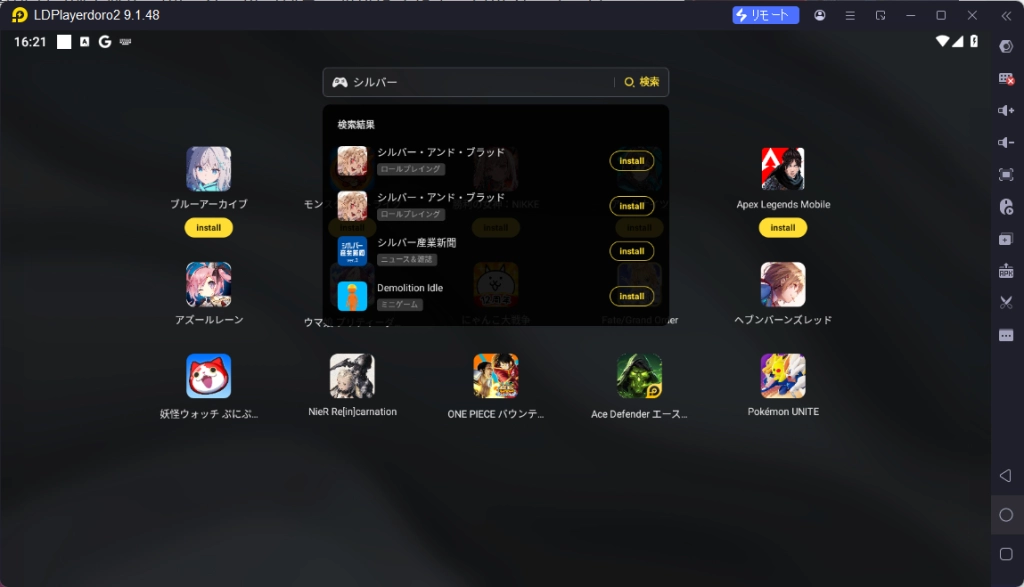Viewport: 1024px width, 587px height.
Task: Click the gamepad icon in search bar
Action: pos(340,82)
